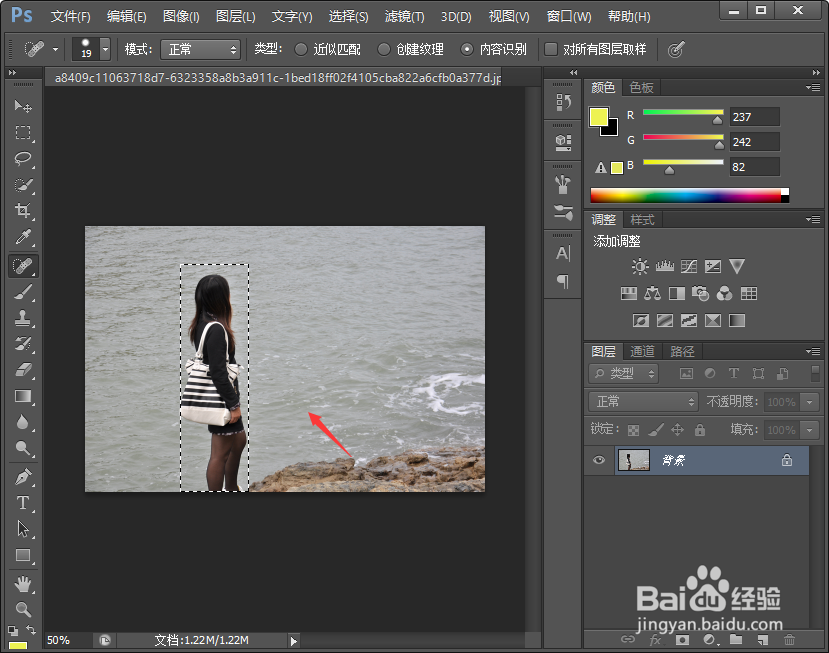Switch to the 通道 tab
The image size is (829, 653).
coord(642,351)
